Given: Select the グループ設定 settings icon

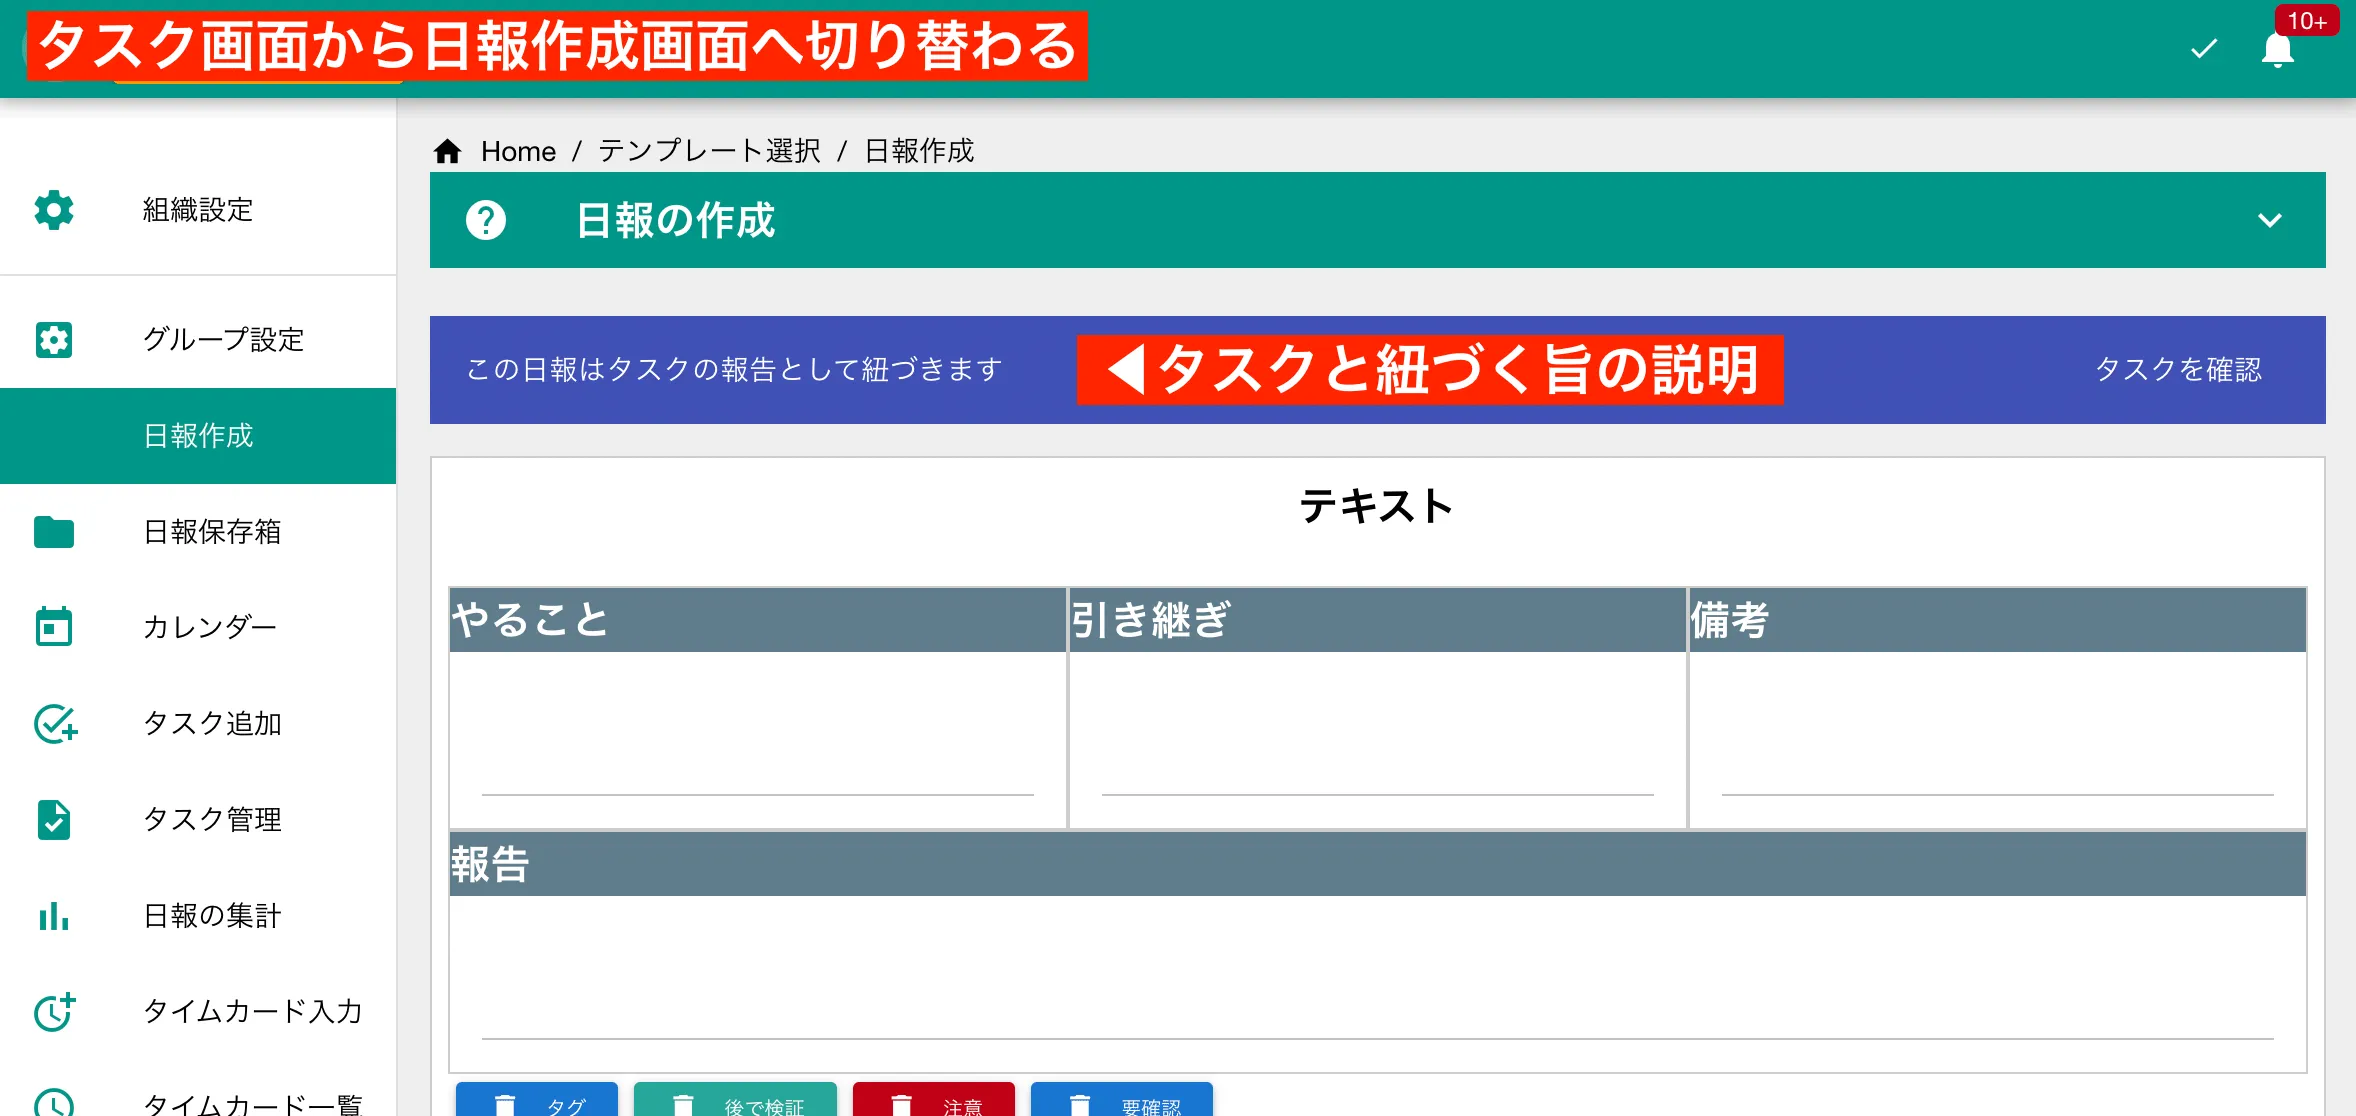Looking at the screenshot, I should click(52, 340).
